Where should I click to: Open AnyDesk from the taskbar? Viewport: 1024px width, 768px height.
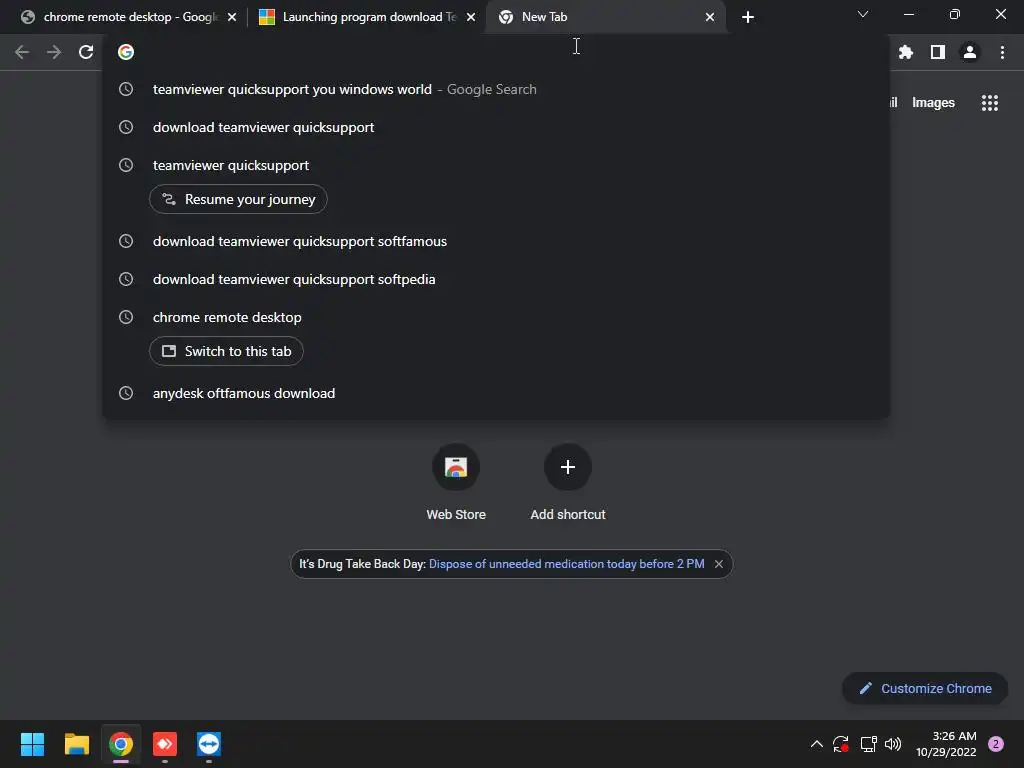point(165,744)
